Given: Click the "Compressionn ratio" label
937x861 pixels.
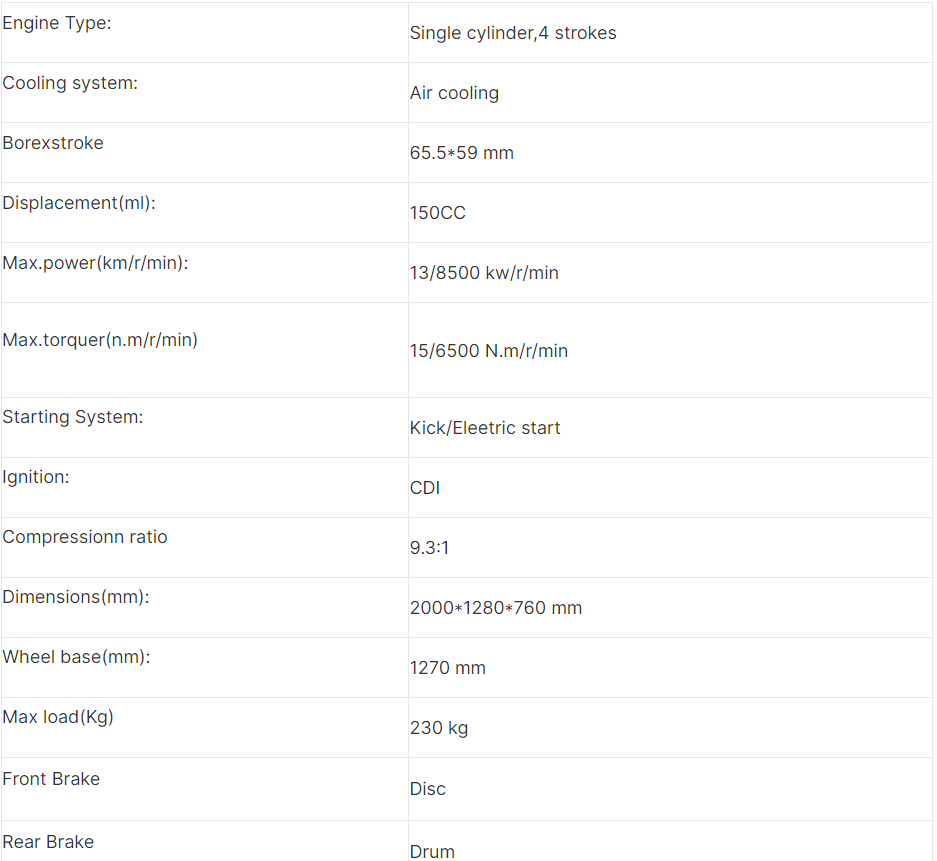Looking at the screenshot, I should pyautogui.click(x=85, y=537).
